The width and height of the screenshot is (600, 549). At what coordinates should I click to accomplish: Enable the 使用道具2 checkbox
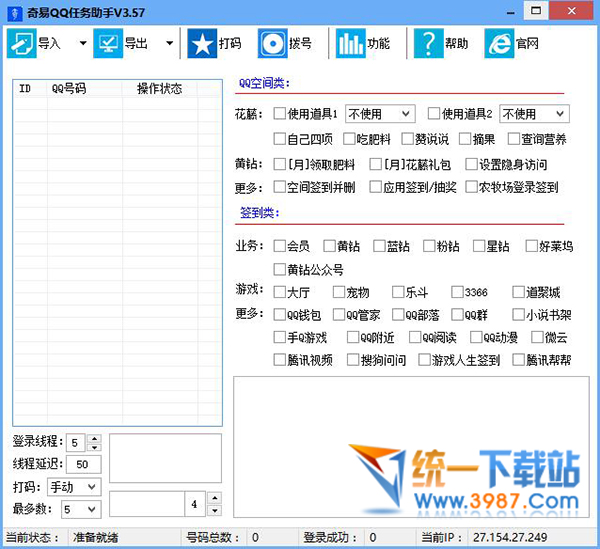click(x=434, y=113)
